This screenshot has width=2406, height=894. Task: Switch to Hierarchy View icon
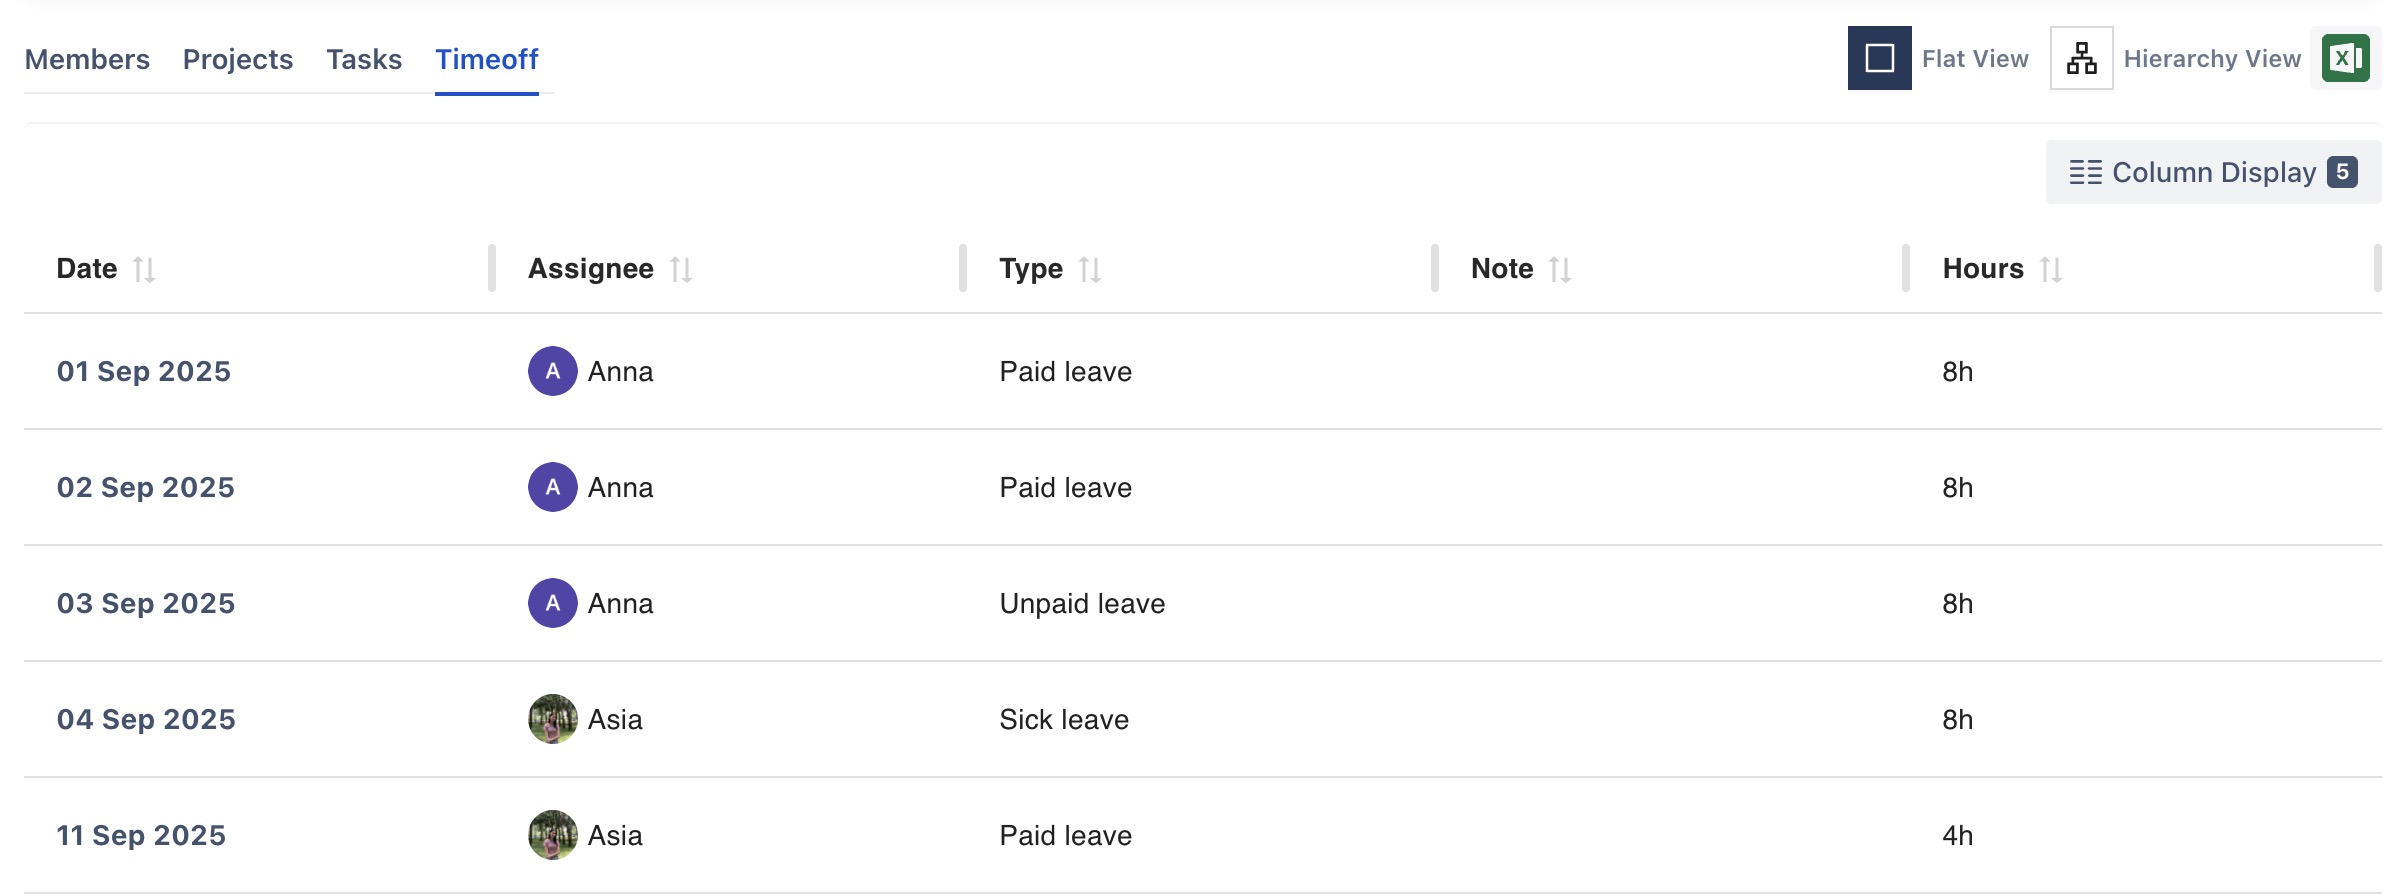coord(2081,59)
